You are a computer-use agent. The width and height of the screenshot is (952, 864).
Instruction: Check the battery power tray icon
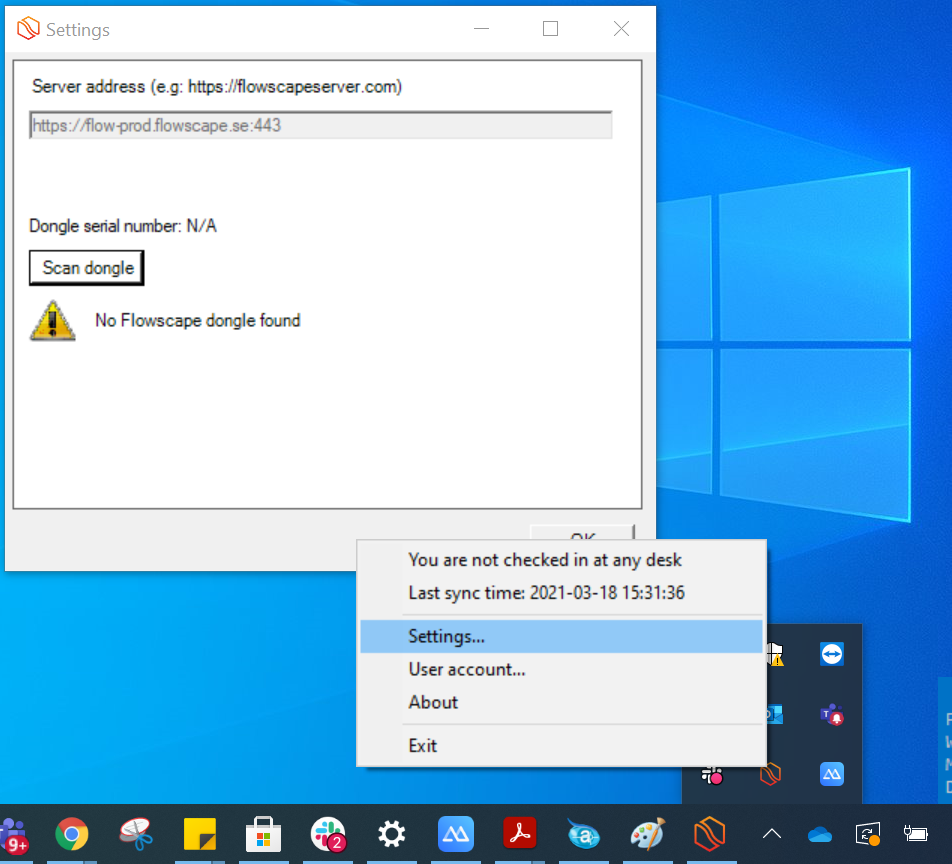point(916,834)
